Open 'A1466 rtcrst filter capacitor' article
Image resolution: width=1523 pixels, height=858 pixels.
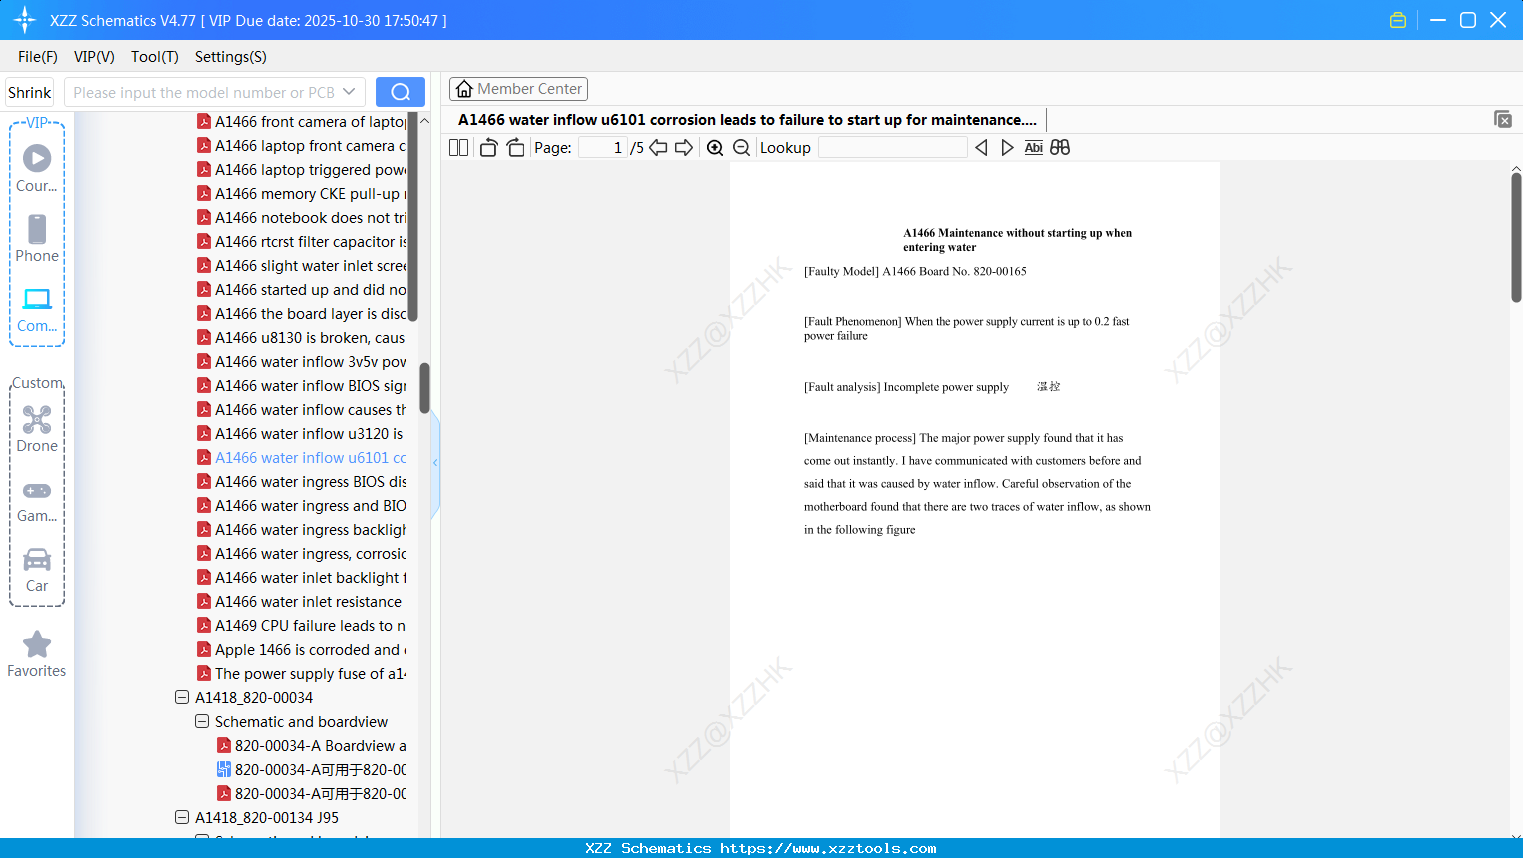coord(302,242)
